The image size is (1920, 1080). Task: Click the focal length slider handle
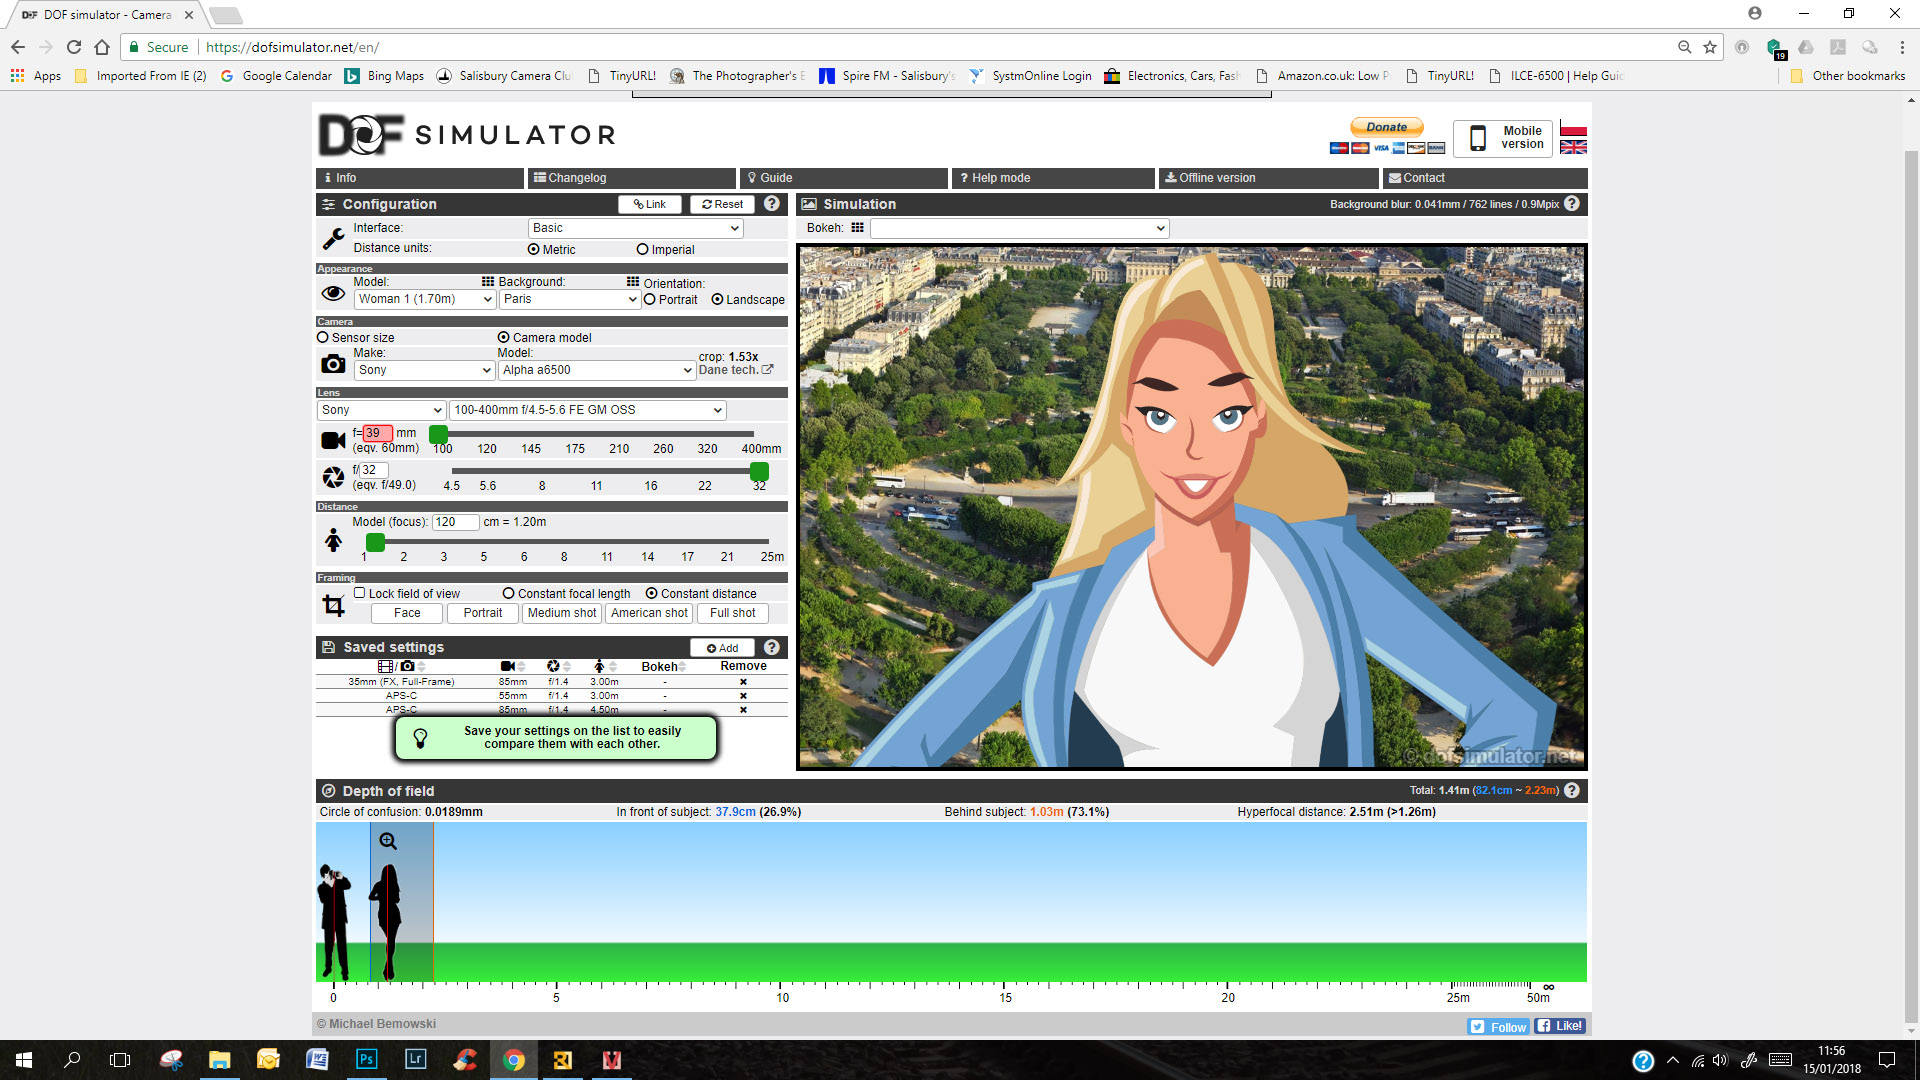coord(438,434)
